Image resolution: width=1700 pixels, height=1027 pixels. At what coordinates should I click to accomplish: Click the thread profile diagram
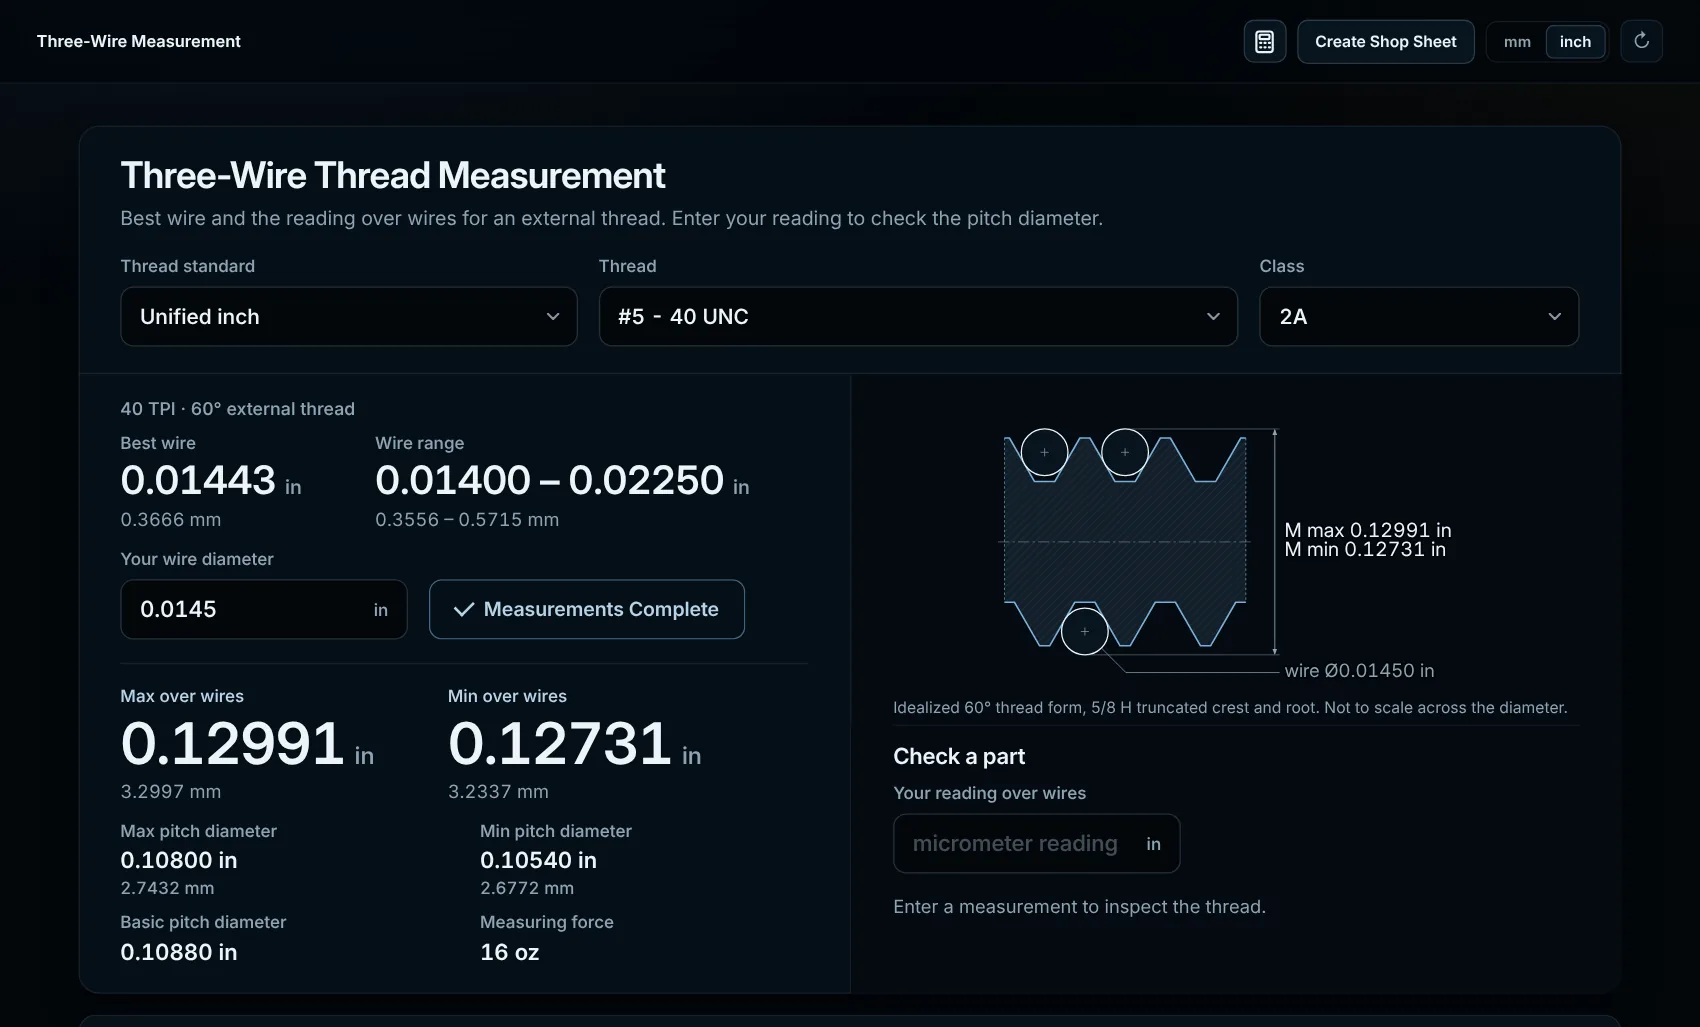pos(1138,541)
